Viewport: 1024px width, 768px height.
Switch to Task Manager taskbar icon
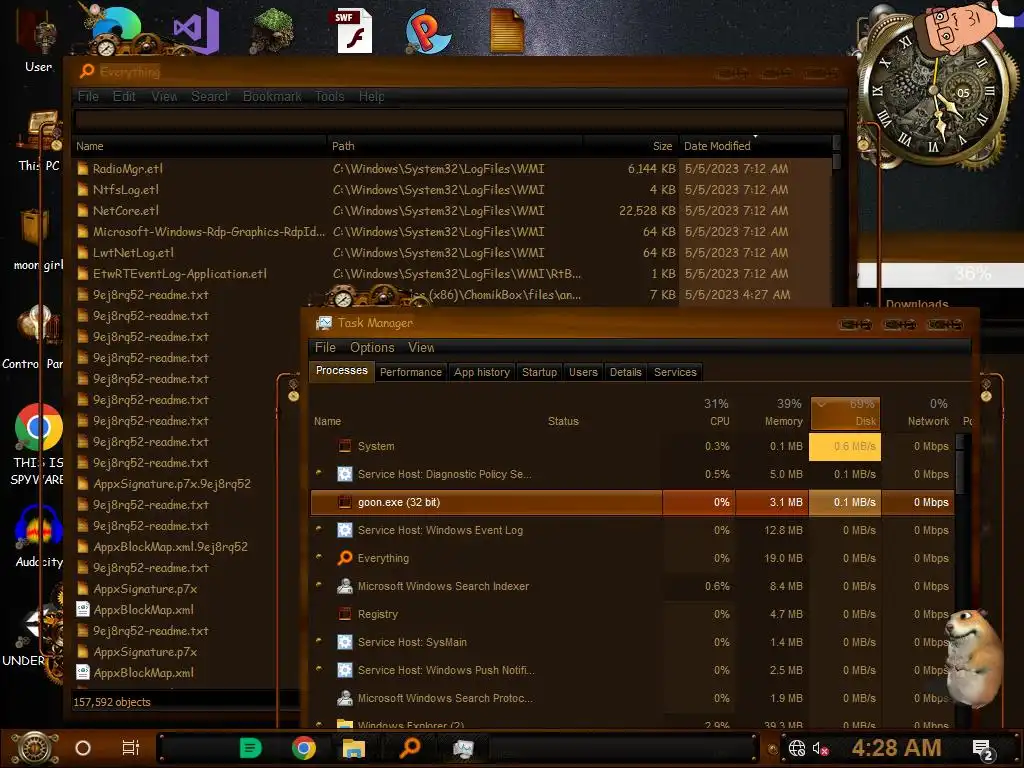point(463,748)
